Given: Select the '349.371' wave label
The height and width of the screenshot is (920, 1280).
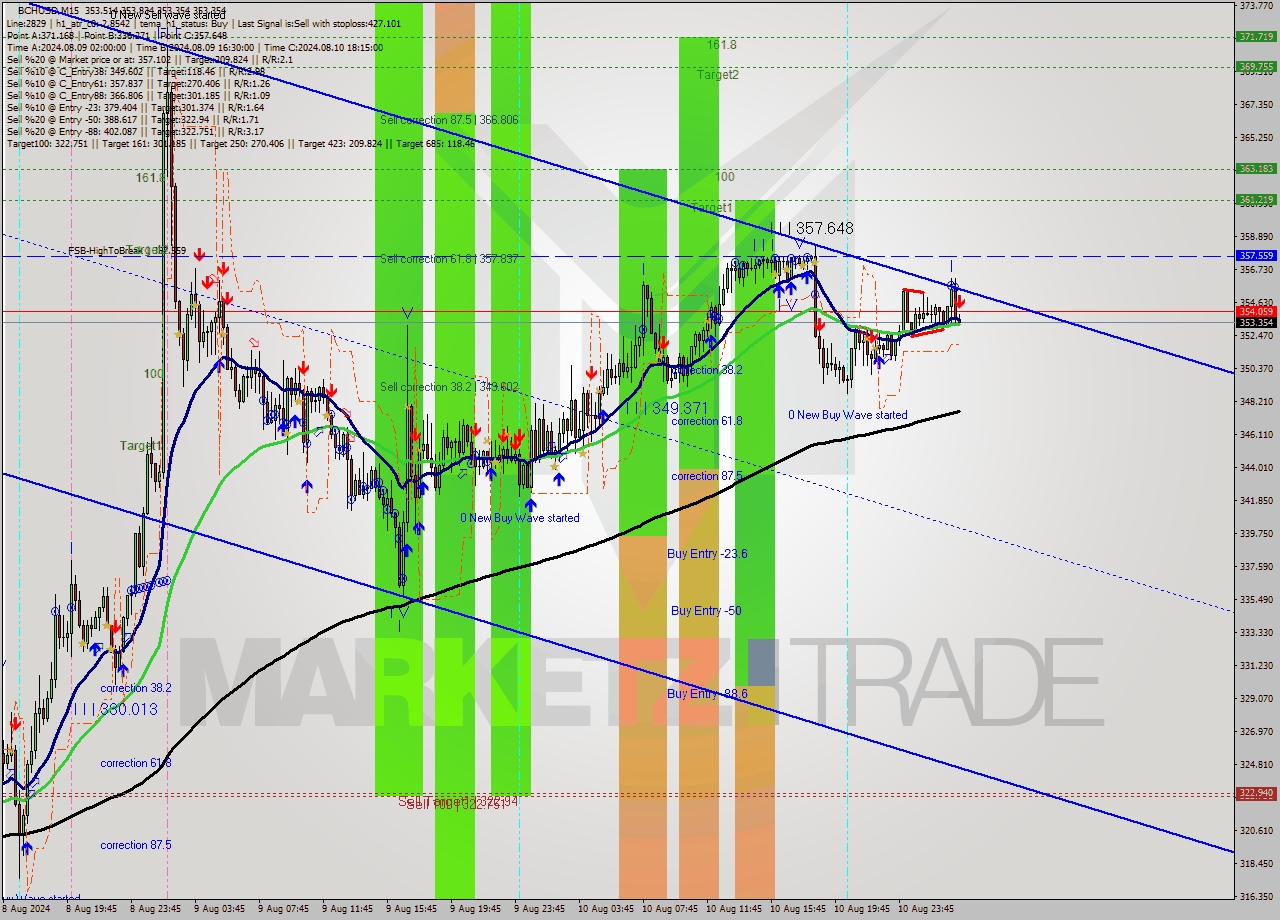Looking at the screenshot, I should tap(680, 409).
